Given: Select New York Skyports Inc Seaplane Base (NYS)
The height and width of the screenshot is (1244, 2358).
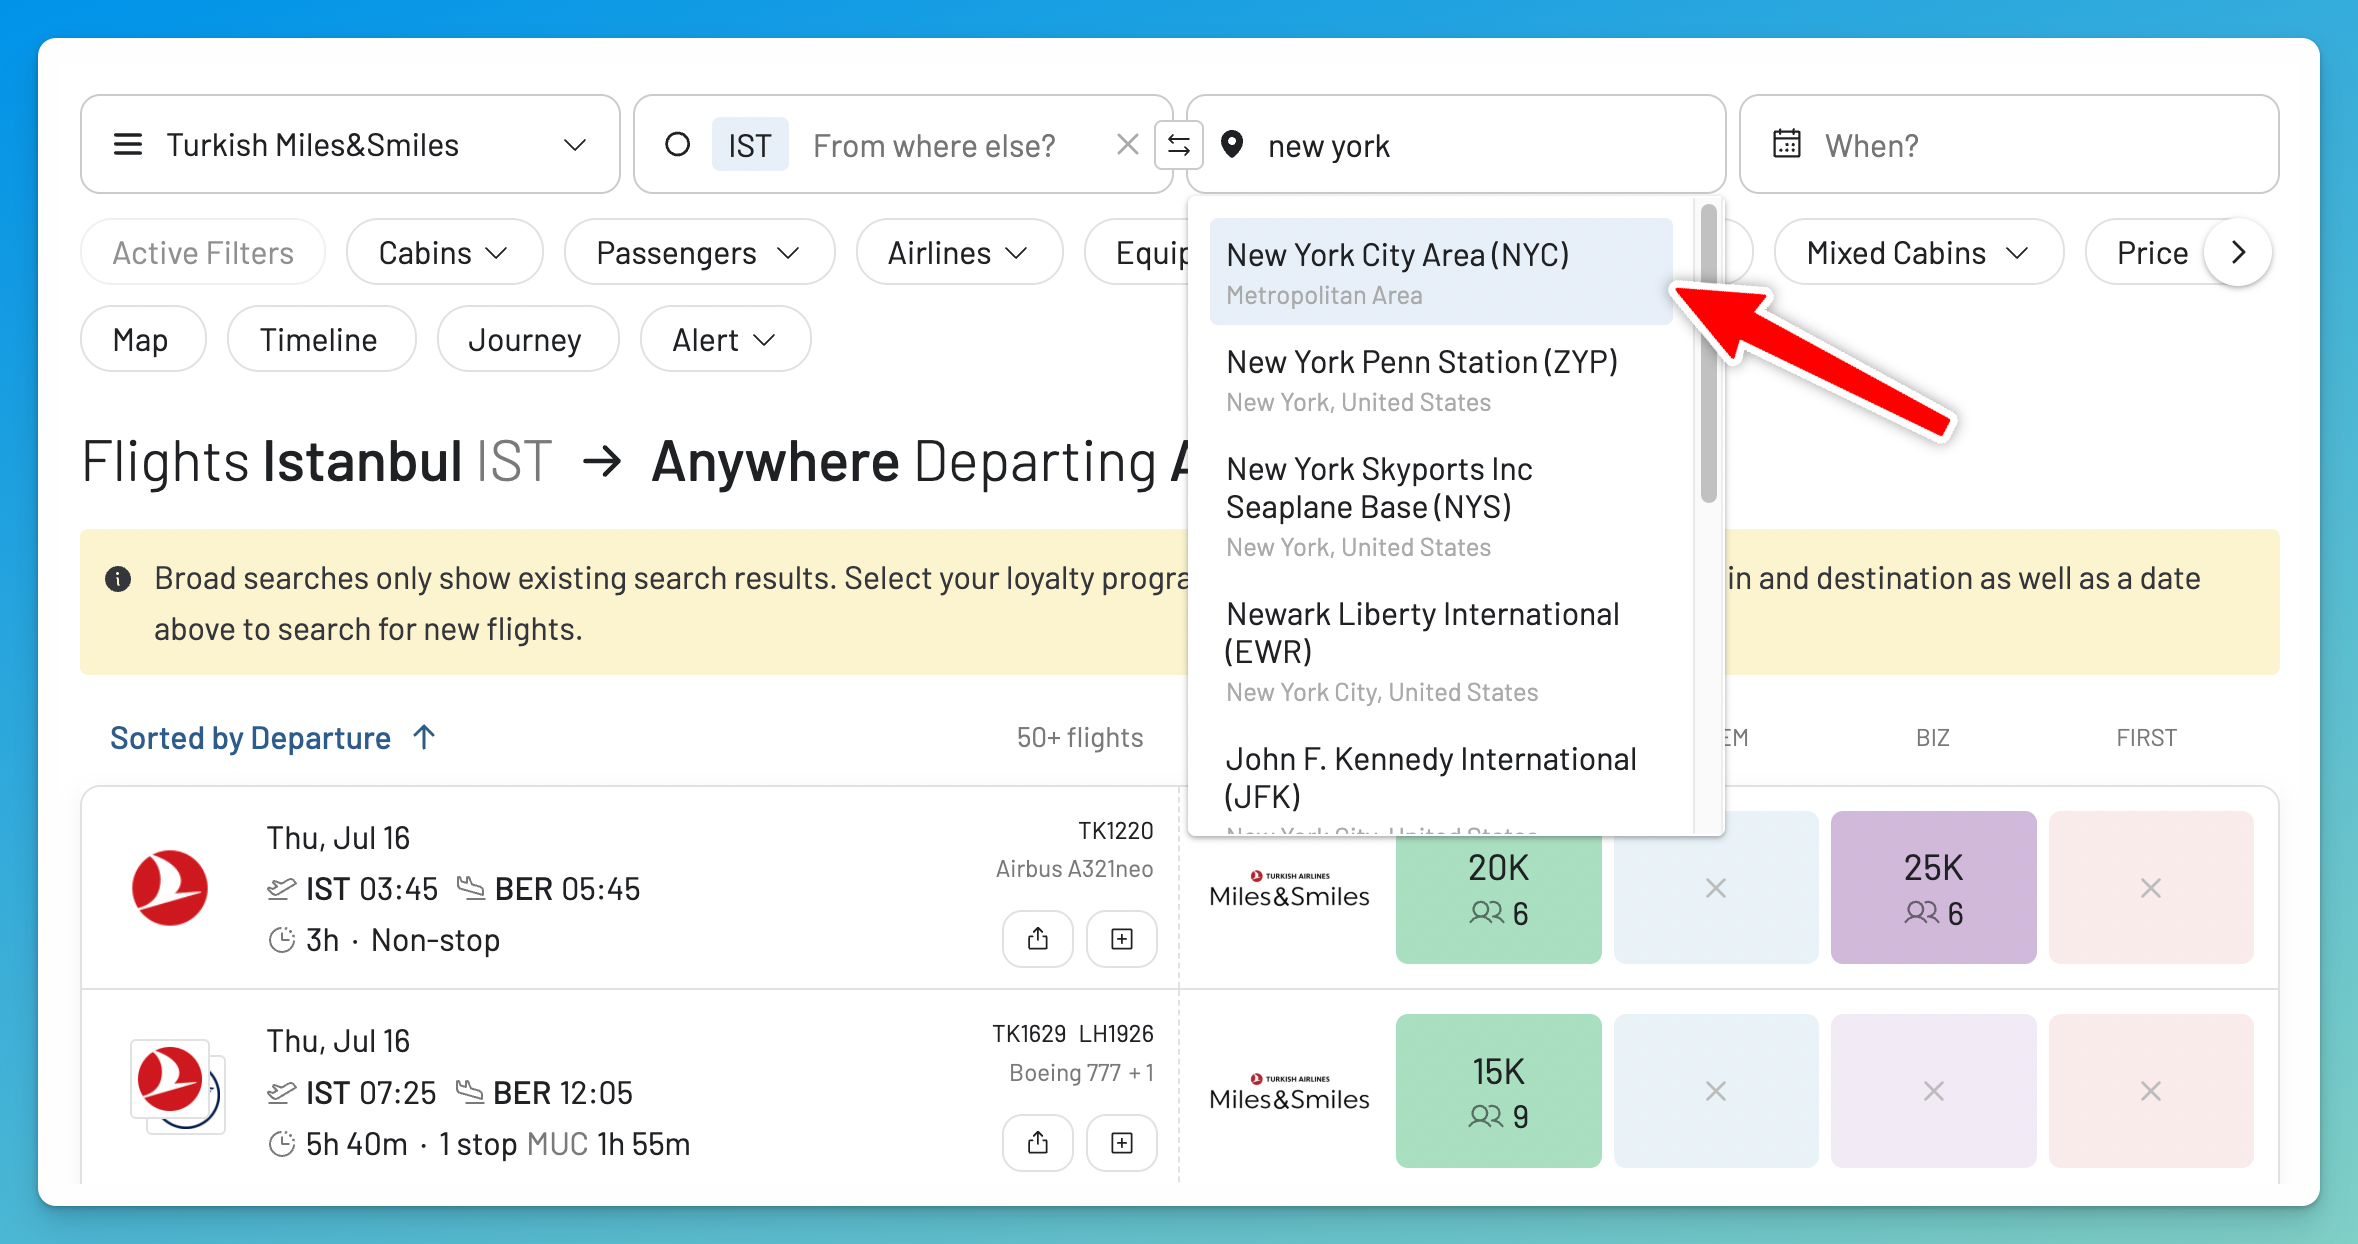Looking at the screenshot, I should (x=1440, y=506).
